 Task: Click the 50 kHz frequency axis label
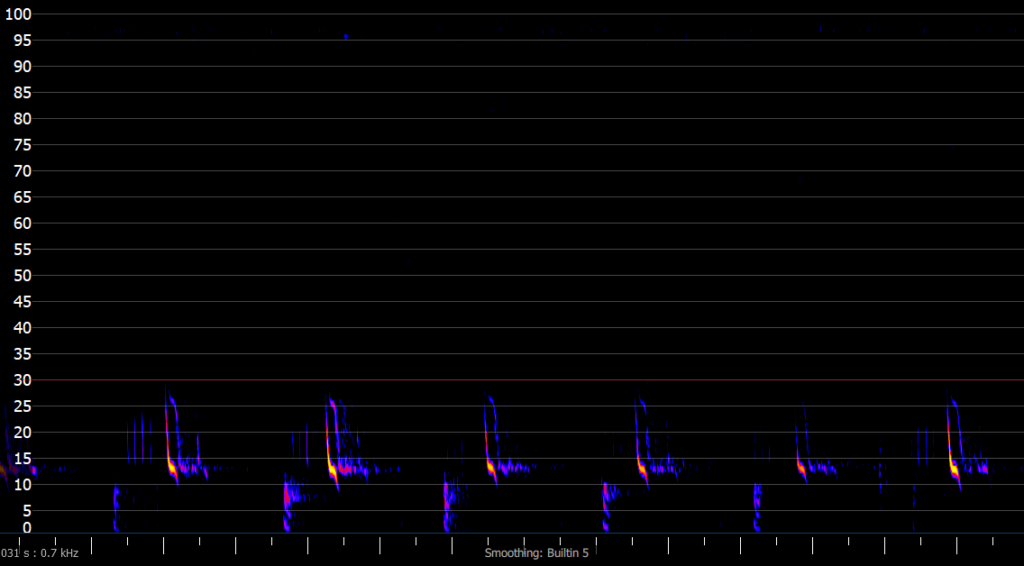pyautogui.click(x=20, y=275)
